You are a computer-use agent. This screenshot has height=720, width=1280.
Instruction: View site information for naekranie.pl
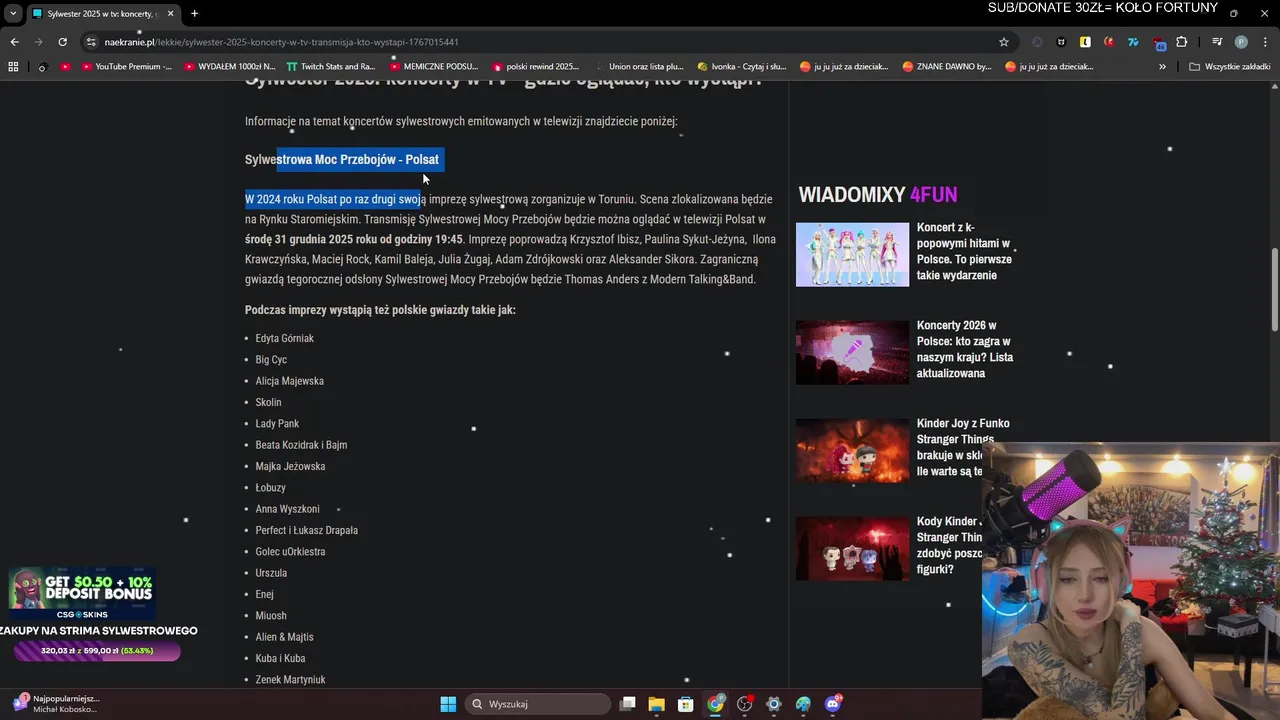coord(91,42)
